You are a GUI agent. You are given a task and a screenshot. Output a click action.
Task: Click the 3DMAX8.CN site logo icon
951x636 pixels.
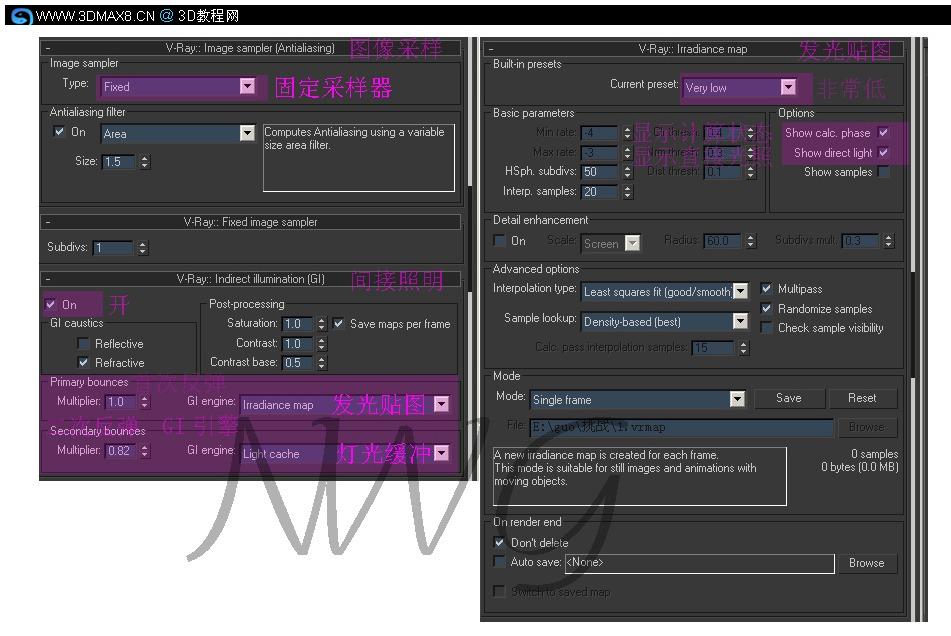click(x=22, y=16)
